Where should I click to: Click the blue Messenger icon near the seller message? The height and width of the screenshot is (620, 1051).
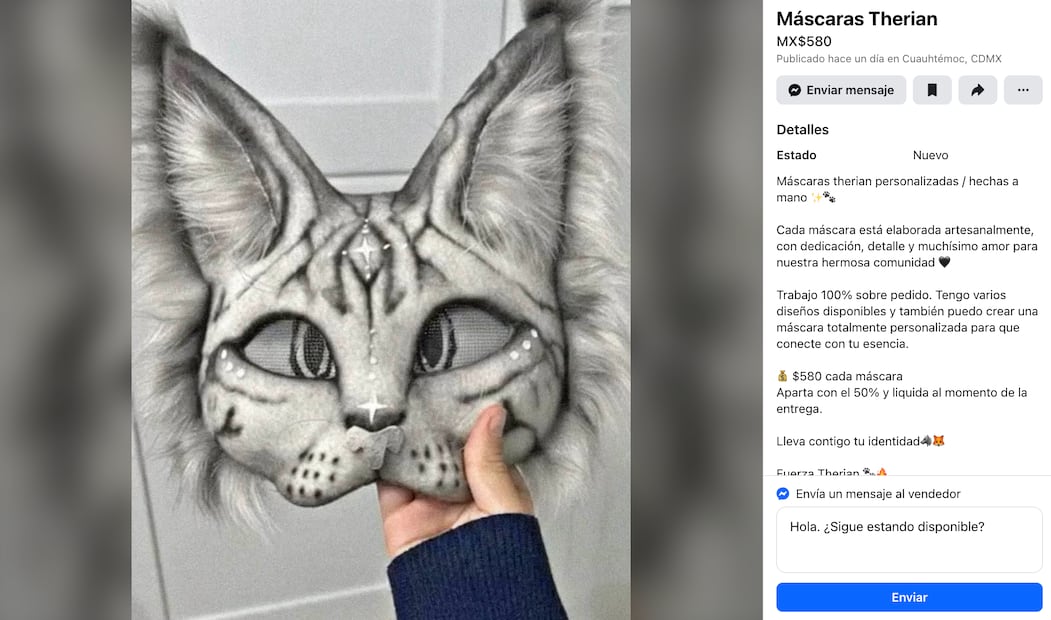(783, 493)
